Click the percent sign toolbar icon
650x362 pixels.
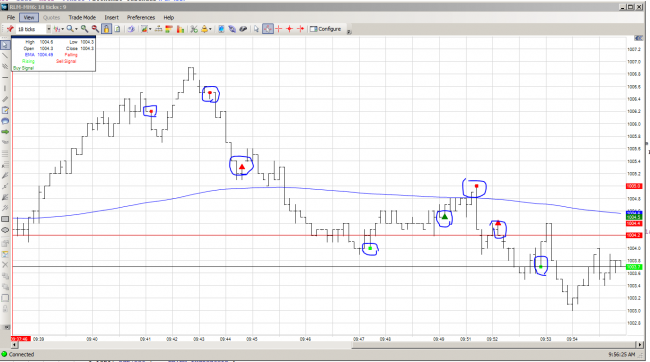click(194, 29)
